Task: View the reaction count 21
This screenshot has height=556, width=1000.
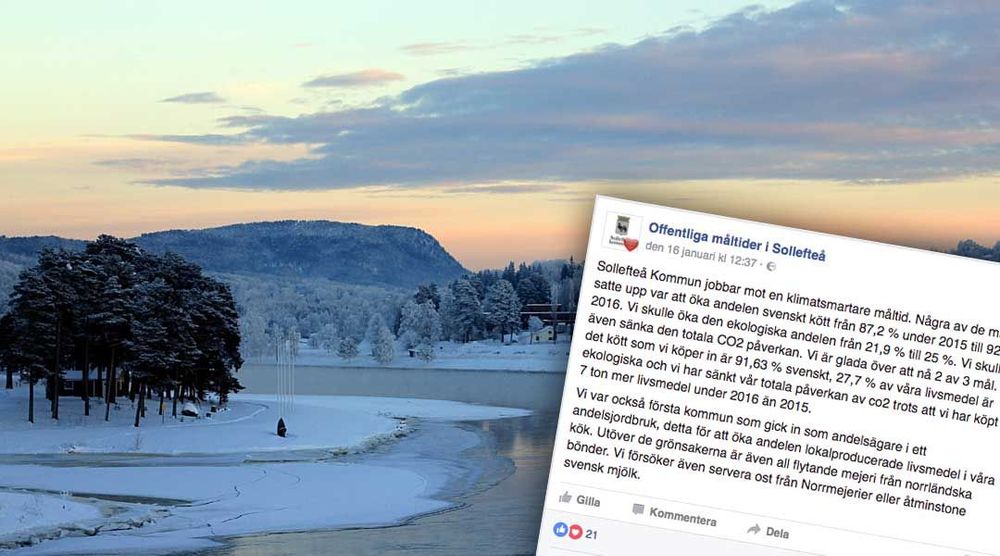Action: pyautogui.click(x=591, y=534)
